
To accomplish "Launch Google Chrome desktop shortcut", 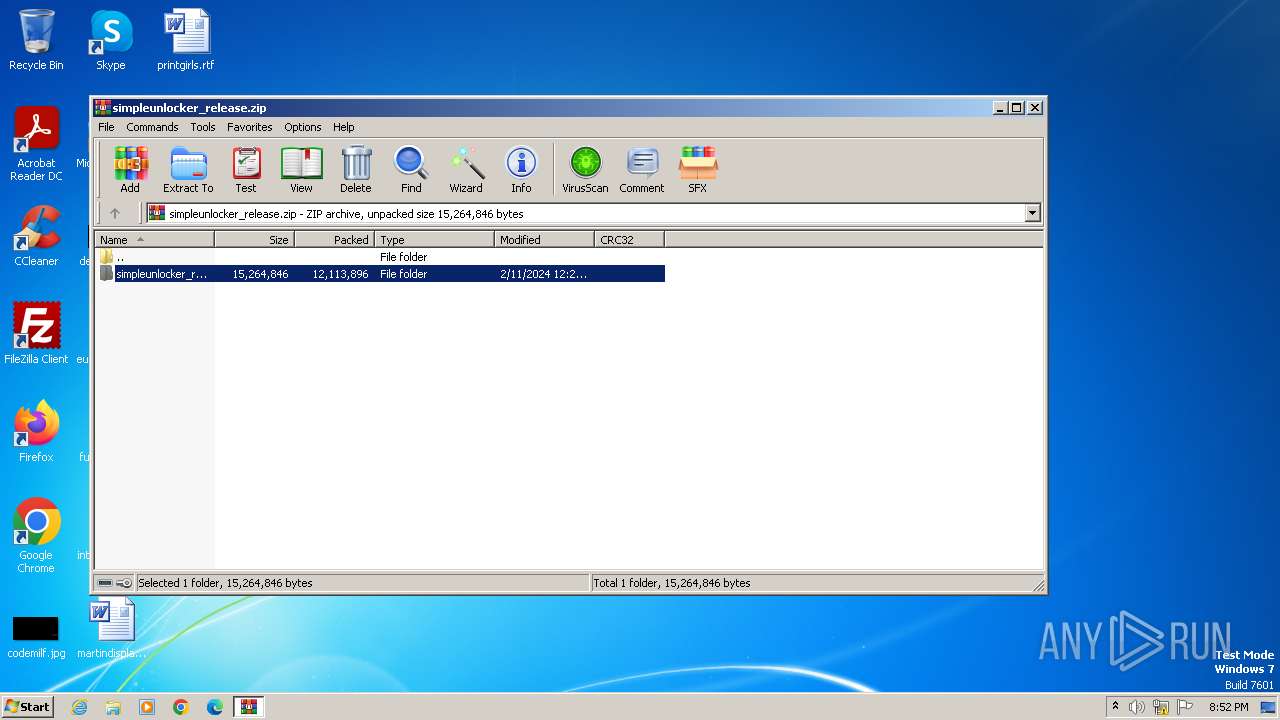I will 36,535.
